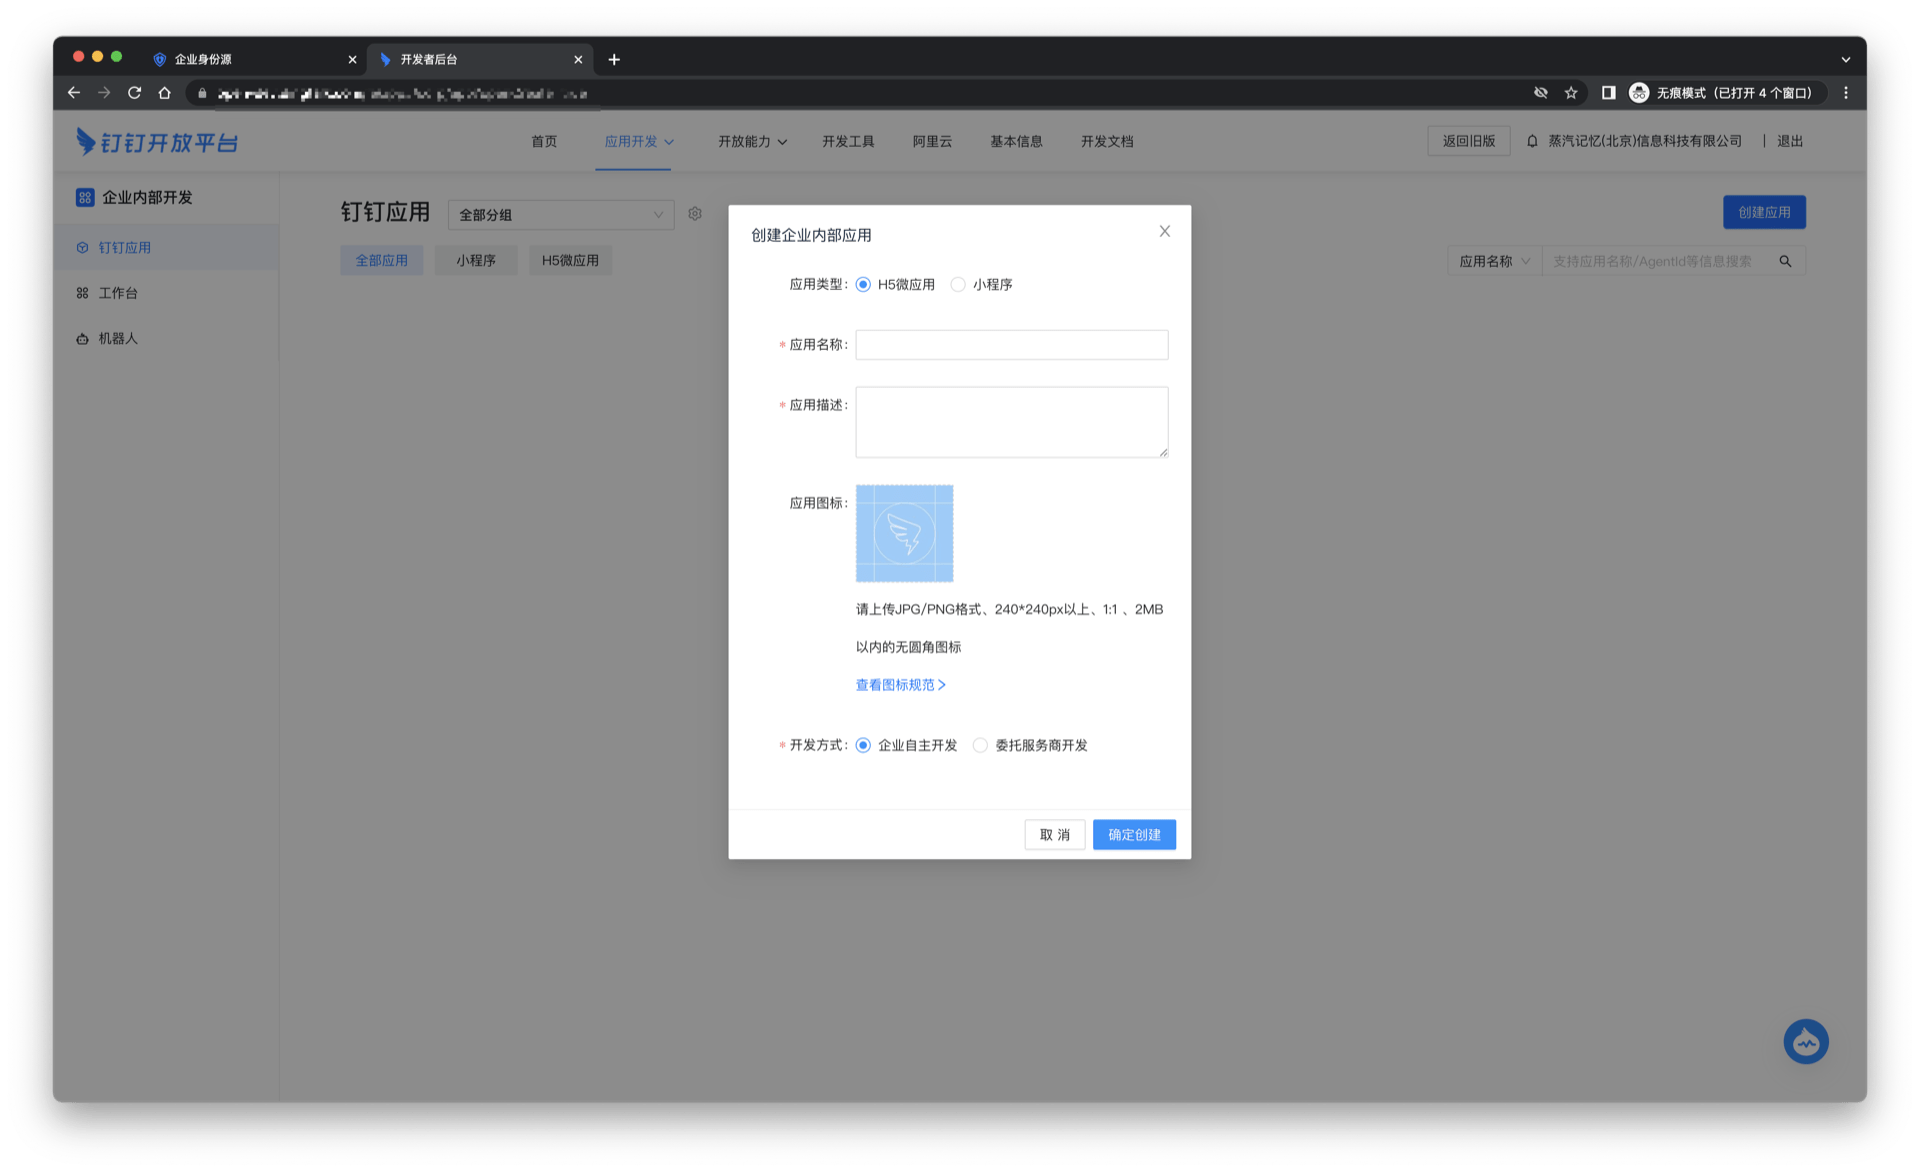Switch to the 企业身份源 browser tab
The width and height of the screenshot is (1920, 1172).
(x=250, y=60)
